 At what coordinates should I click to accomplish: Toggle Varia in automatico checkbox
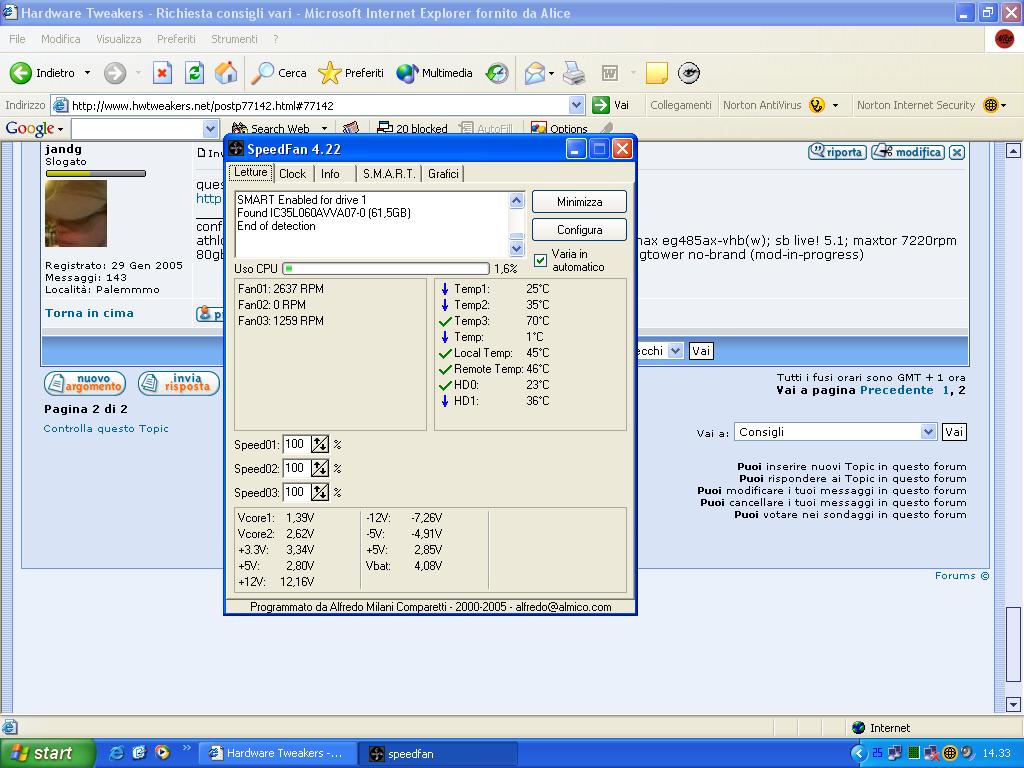(x=540, y=260)
